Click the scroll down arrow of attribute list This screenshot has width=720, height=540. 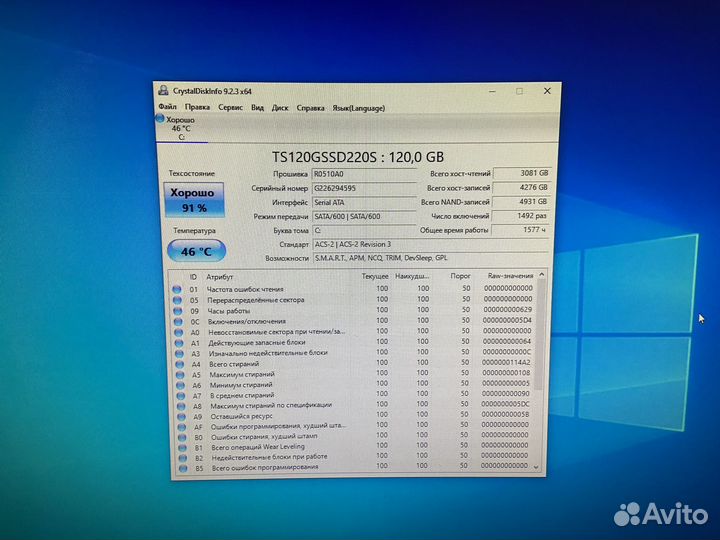(536, 467)
